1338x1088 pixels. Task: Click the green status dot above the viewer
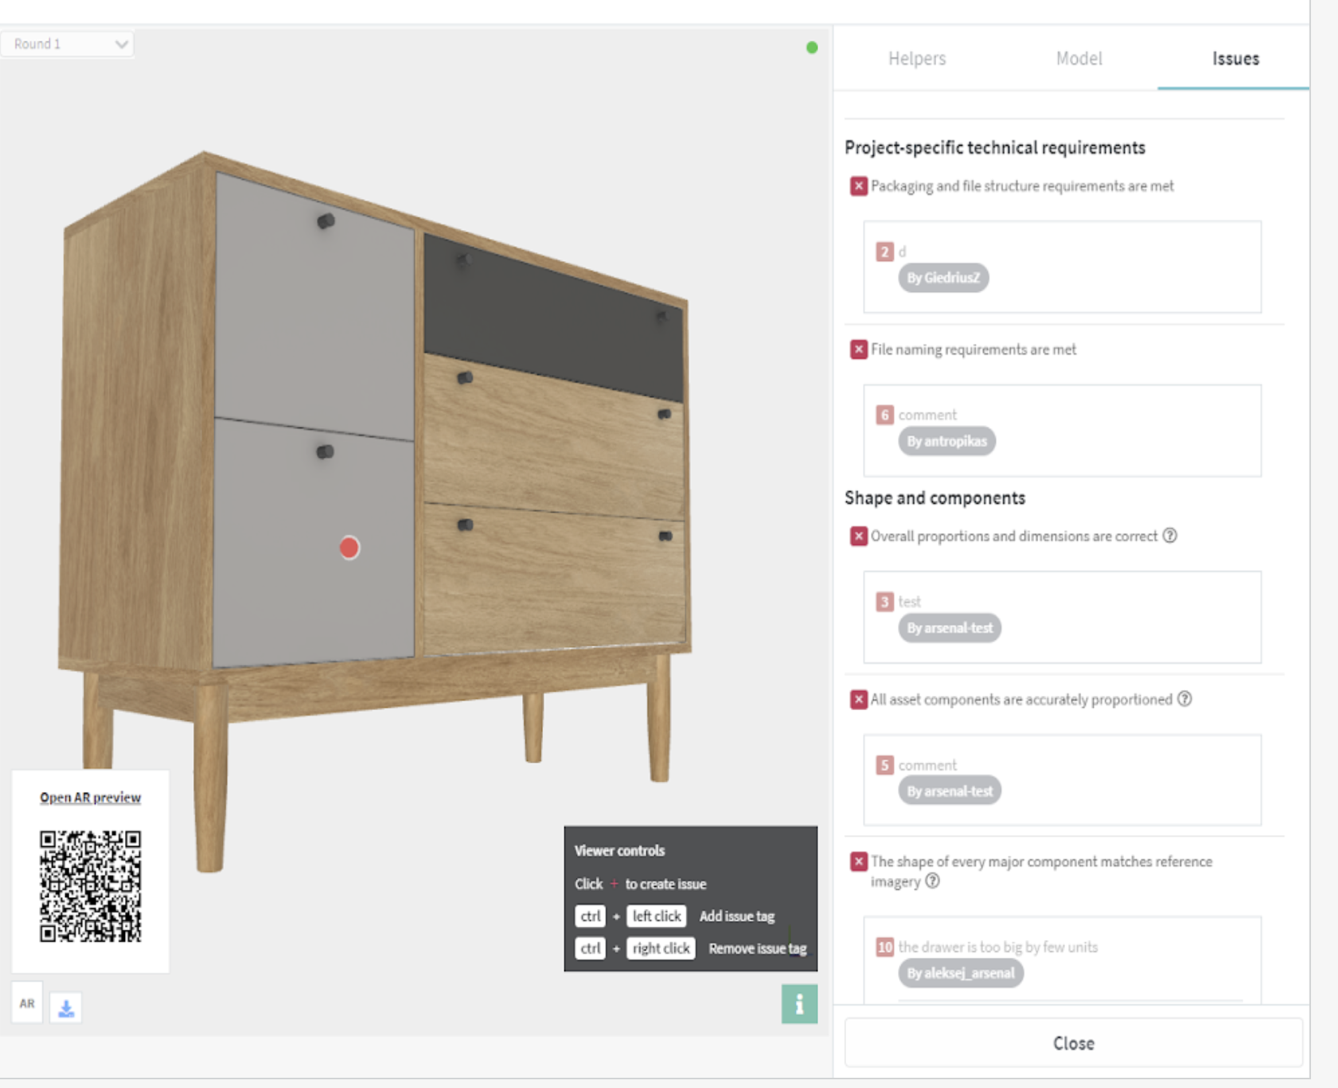point(812,47)
